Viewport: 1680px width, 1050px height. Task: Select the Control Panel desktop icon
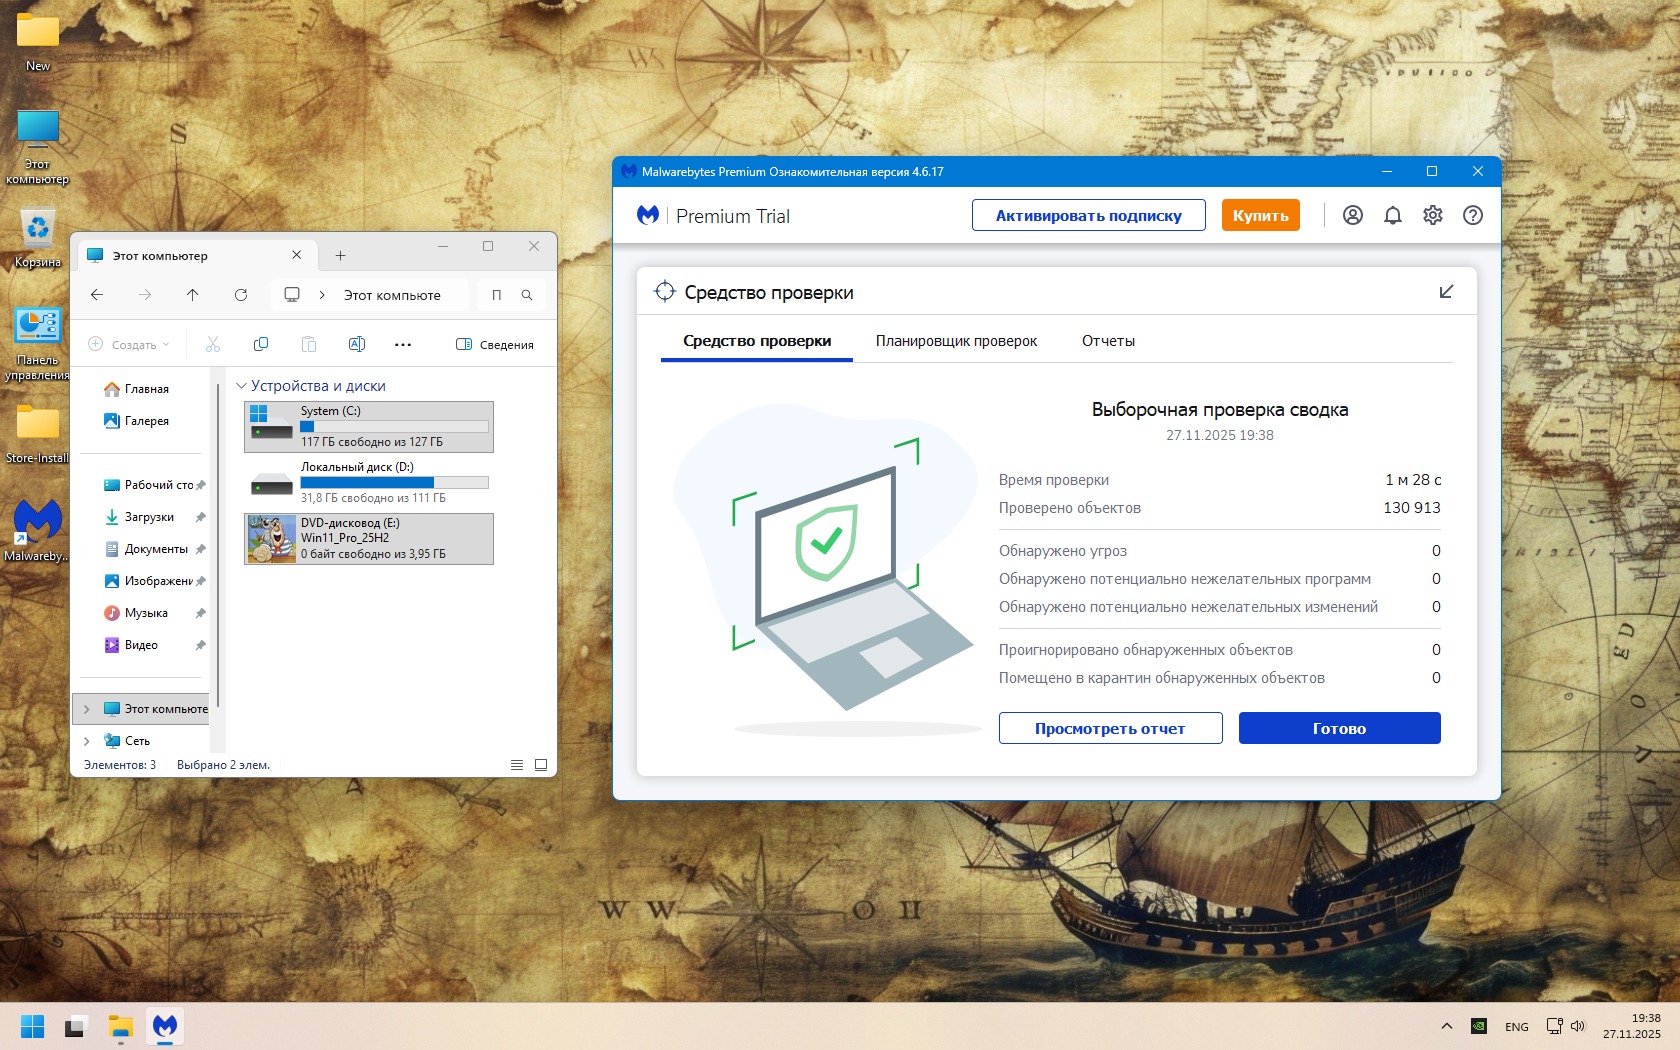coord(37,344)
